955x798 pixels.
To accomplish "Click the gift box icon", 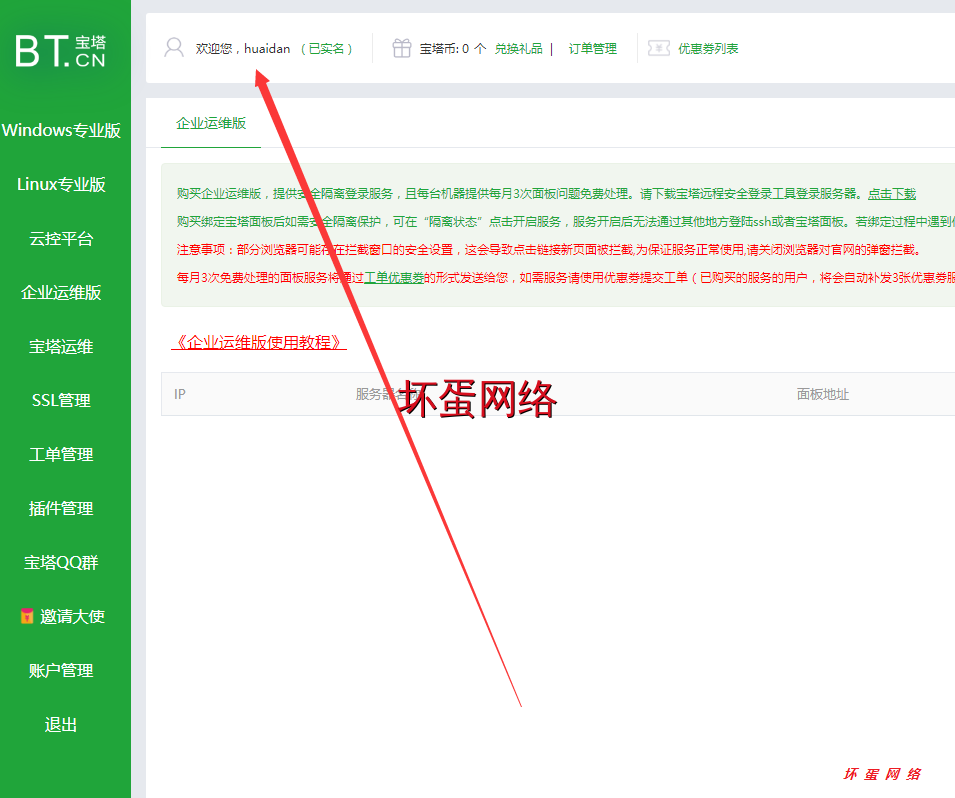I will (401, 48).
